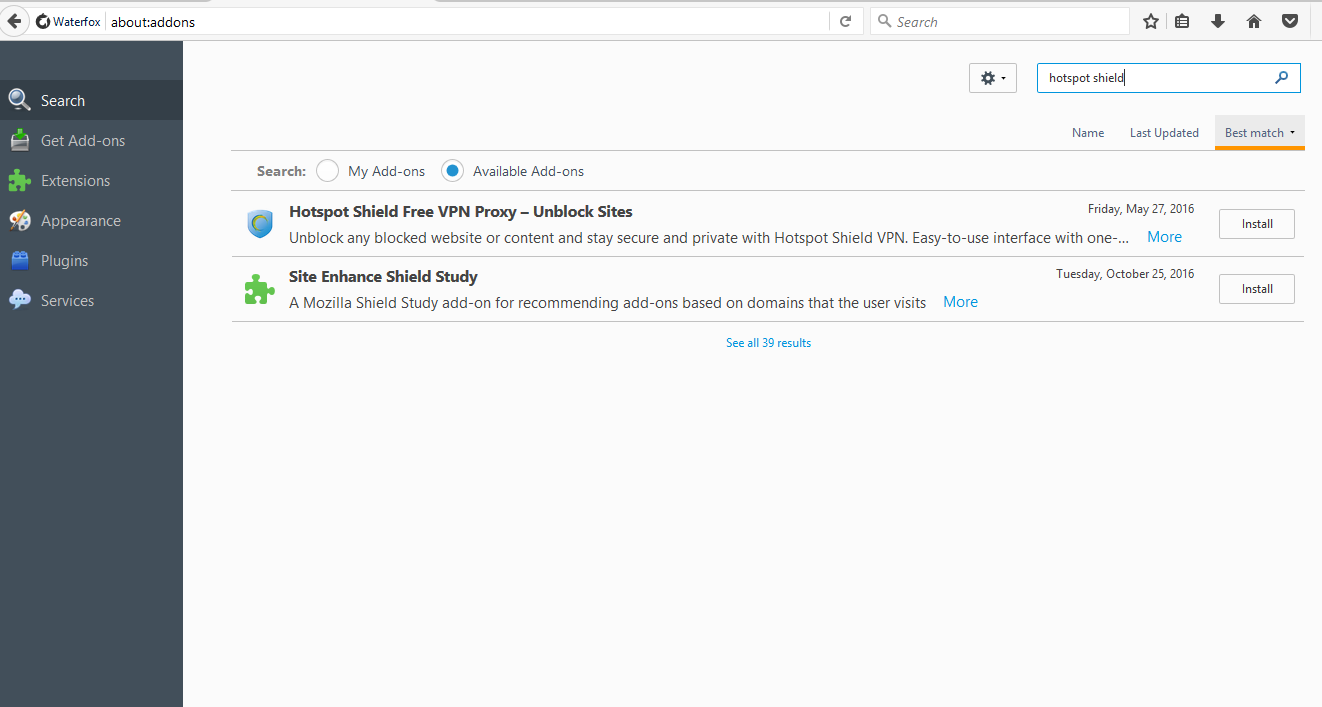This screenshot has width=1322, height=707.
Task: Click the Hotspot Shield description text
Action: click(x=709, y=238)
